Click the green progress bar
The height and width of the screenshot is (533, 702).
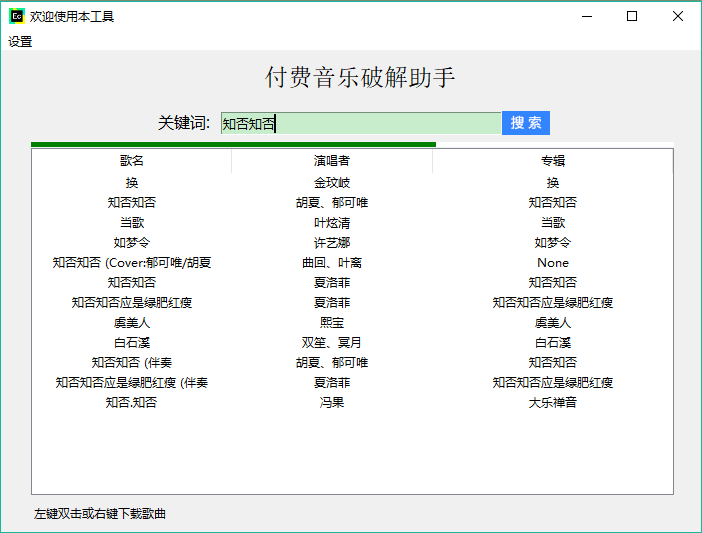pyautogui.click(x=233, y=145)
